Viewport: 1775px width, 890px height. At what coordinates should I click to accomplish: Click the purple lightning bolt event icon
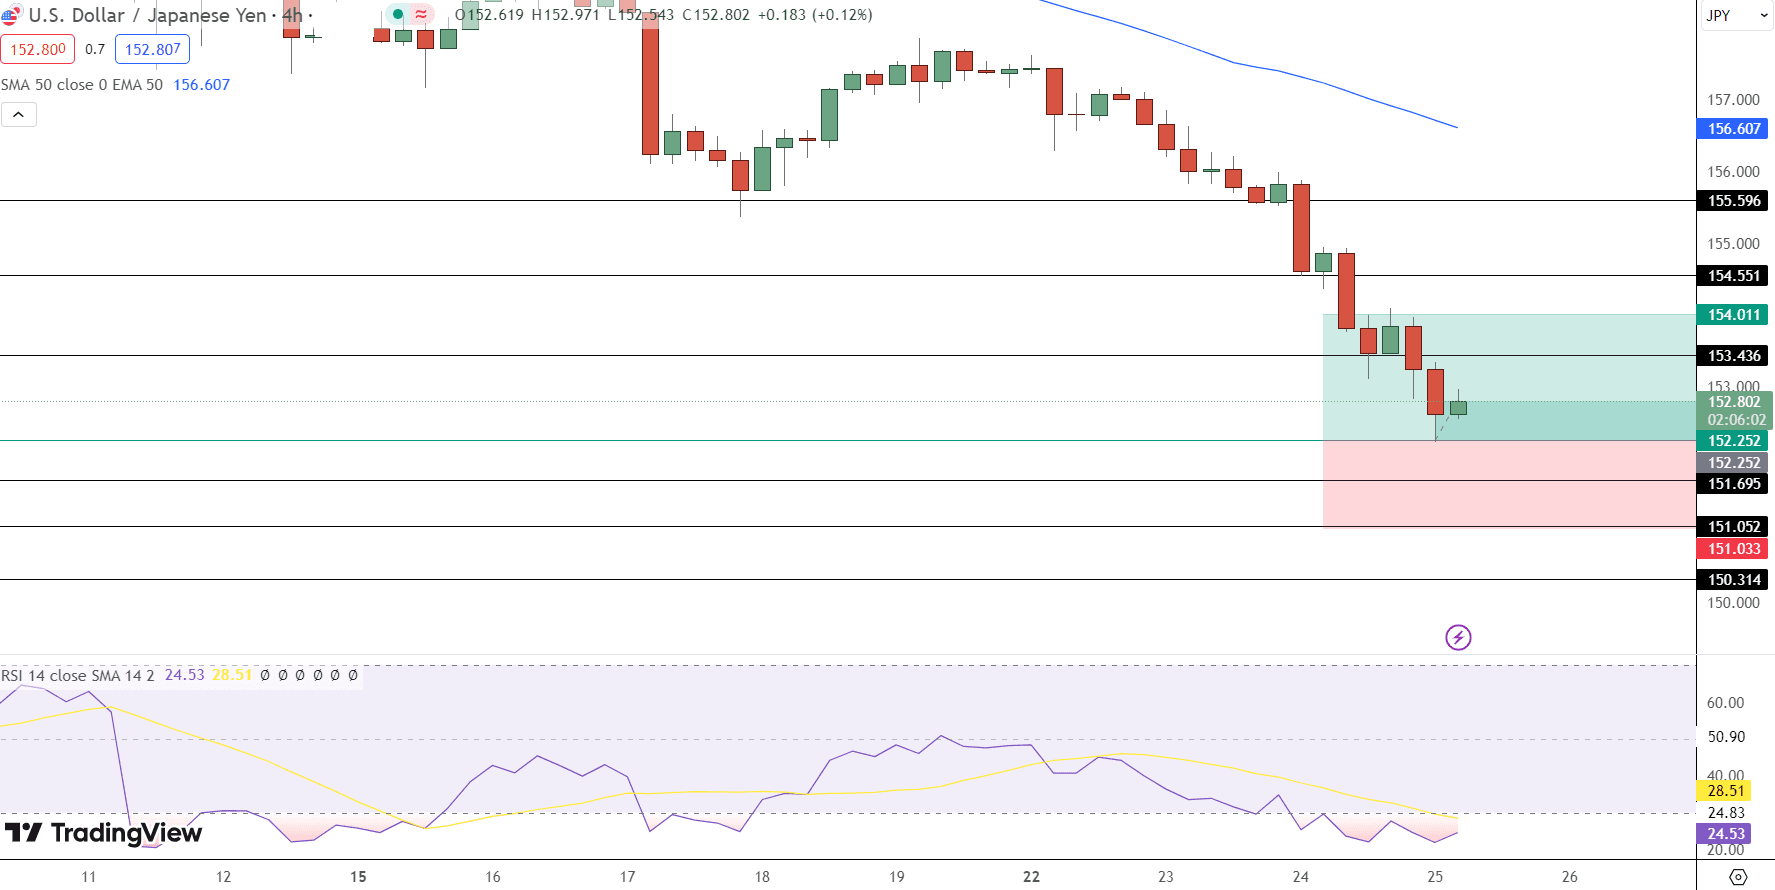[x=1458, y=637]
